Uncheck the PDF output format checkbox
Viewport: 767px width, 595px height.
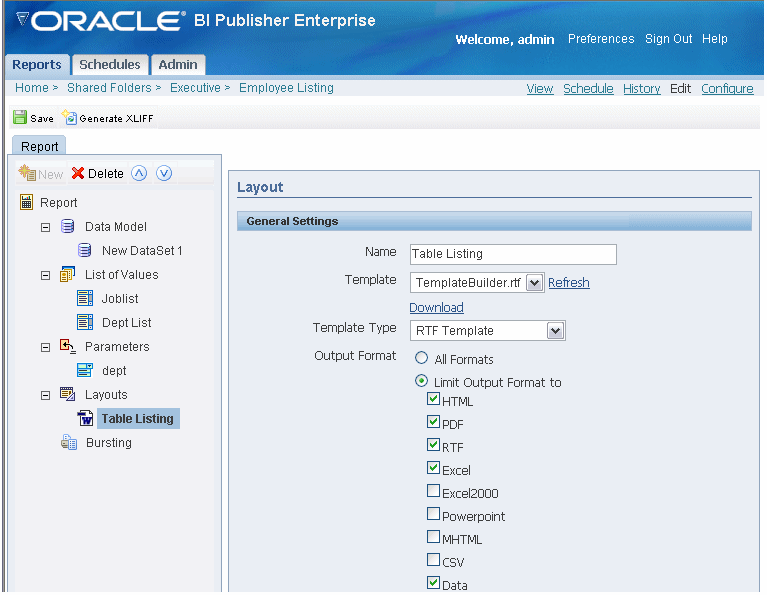tap(433, 422)
